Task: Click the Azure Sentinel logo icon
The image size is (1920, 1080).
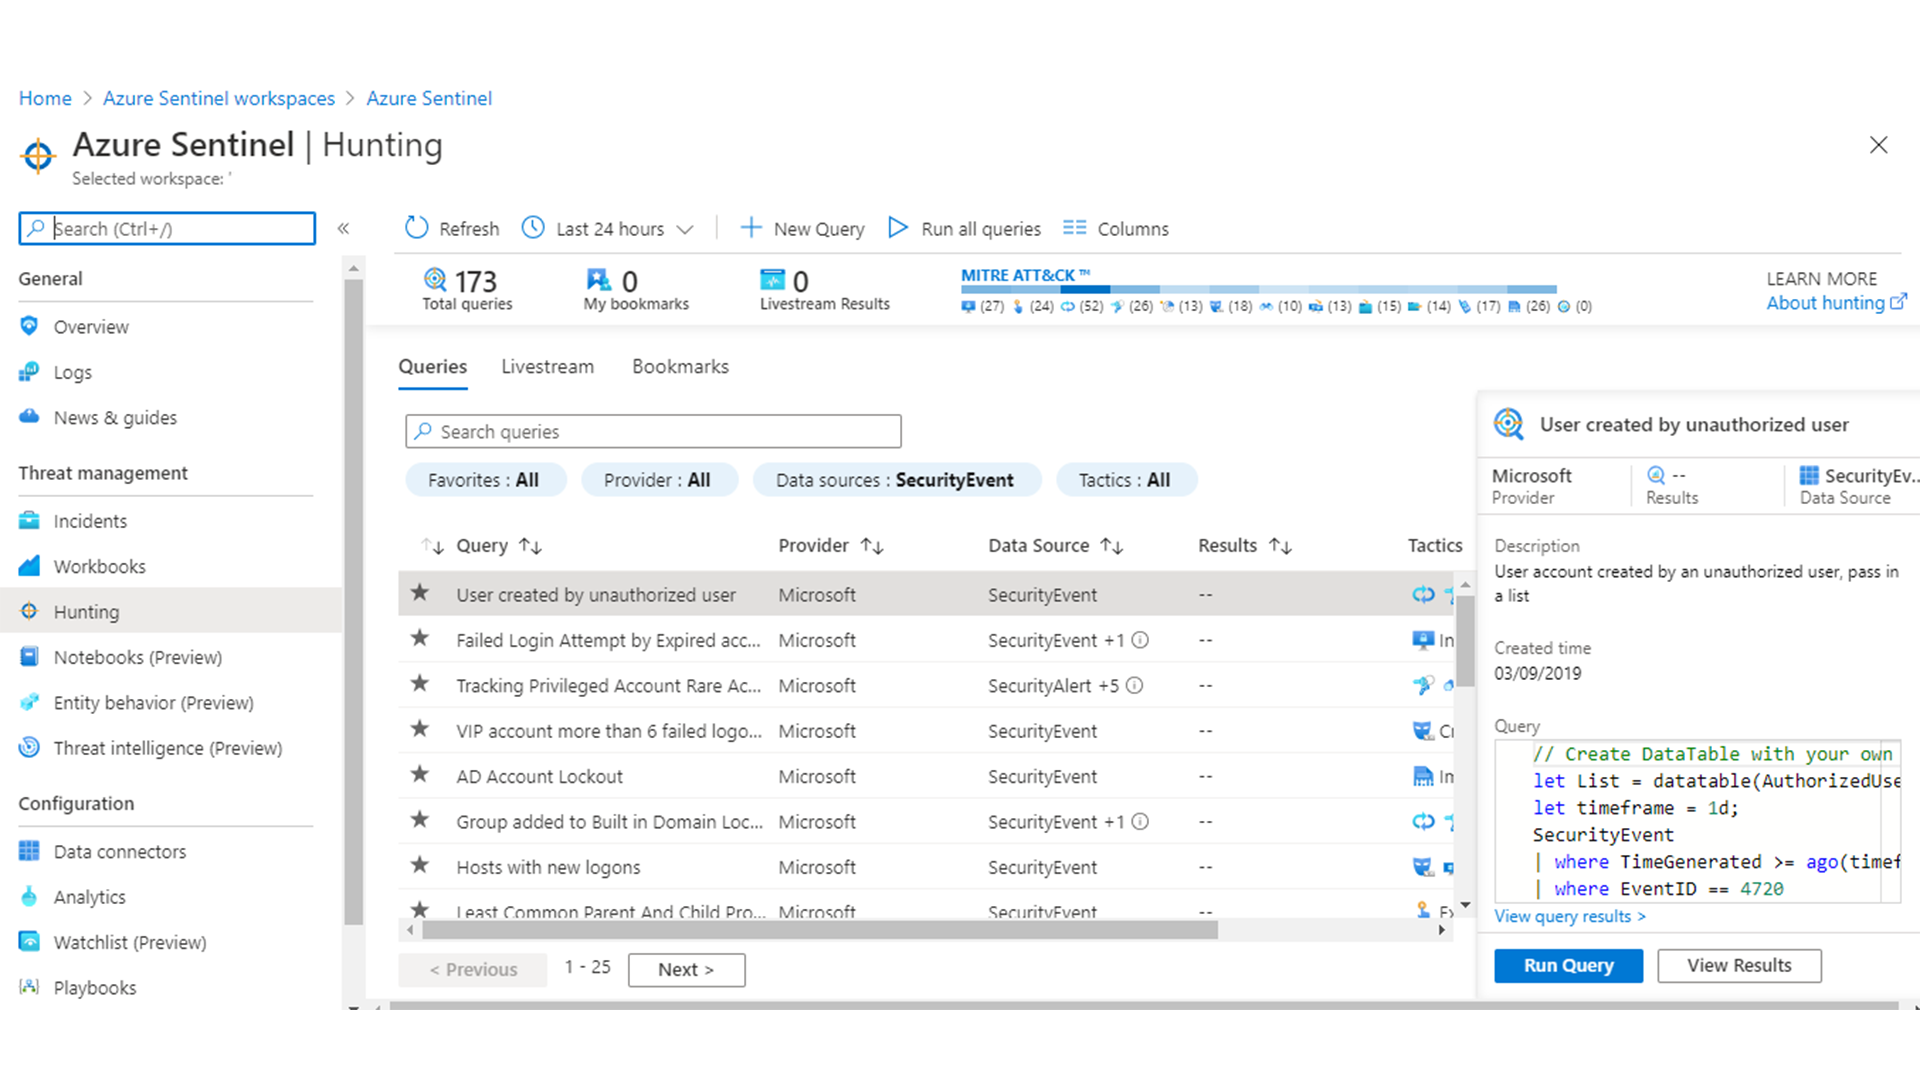Action: pyautogui.click(x=38, y=155)
